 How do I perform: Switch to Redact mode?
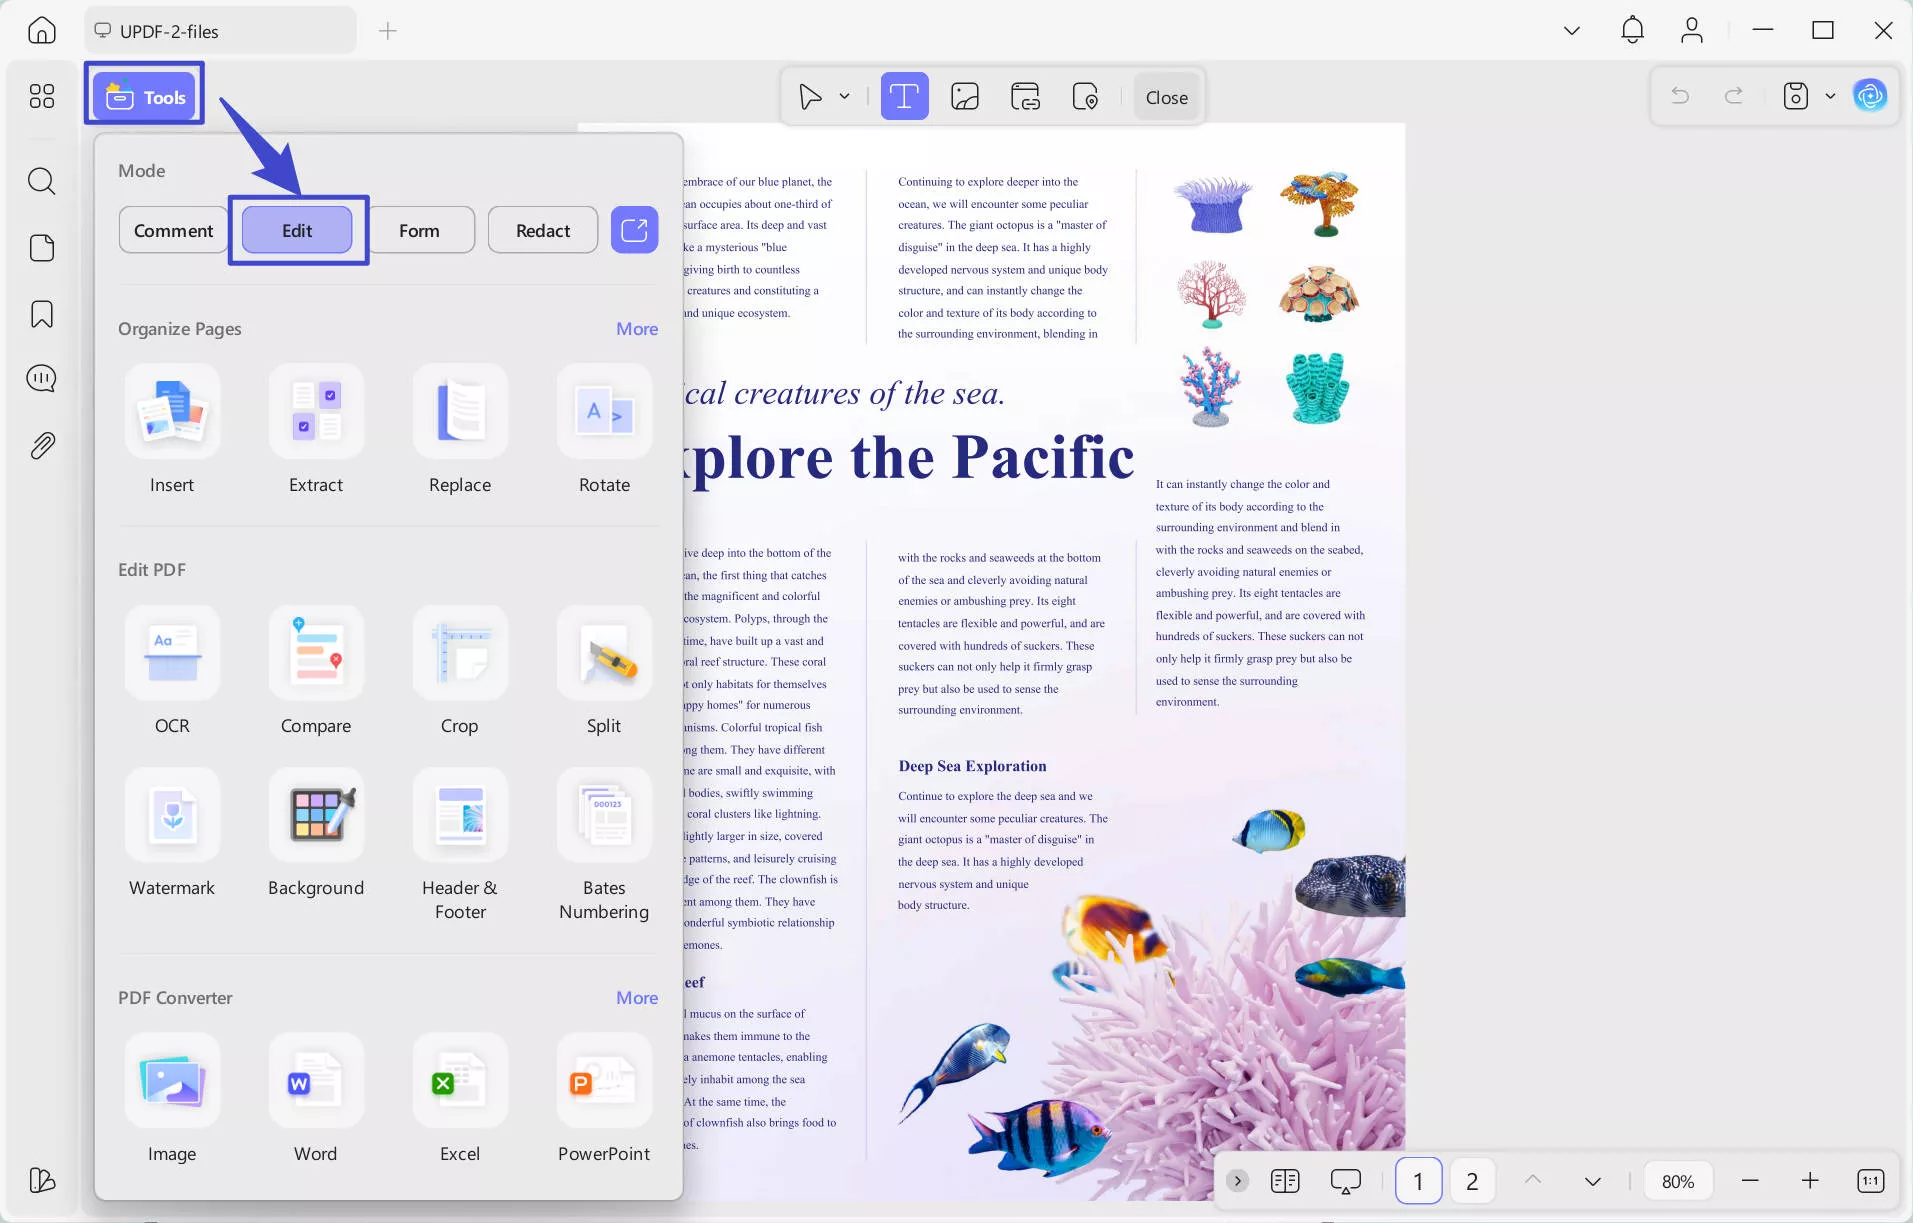(542, 231)
